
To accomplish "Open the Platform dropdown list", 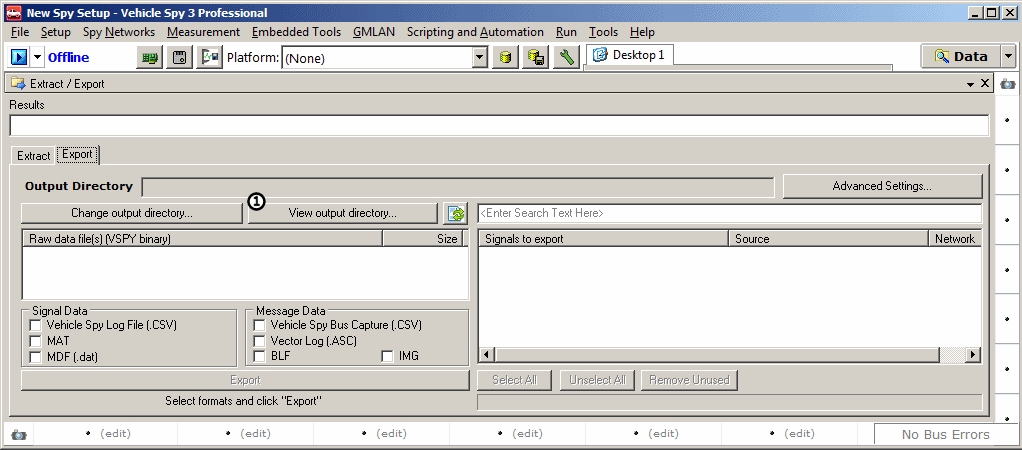I will point(480,58).
